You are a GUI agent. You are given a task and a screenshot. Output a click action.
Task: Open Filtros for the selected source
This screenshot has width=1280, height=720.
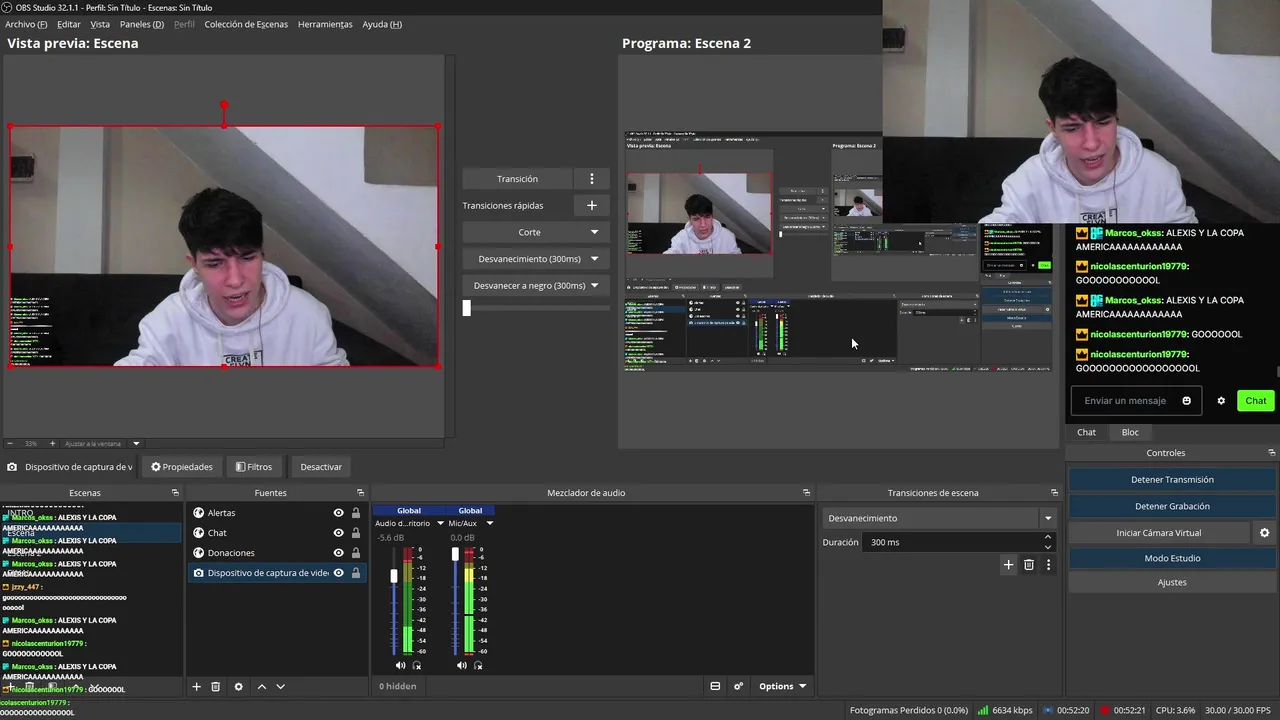[x=254, y=467]
